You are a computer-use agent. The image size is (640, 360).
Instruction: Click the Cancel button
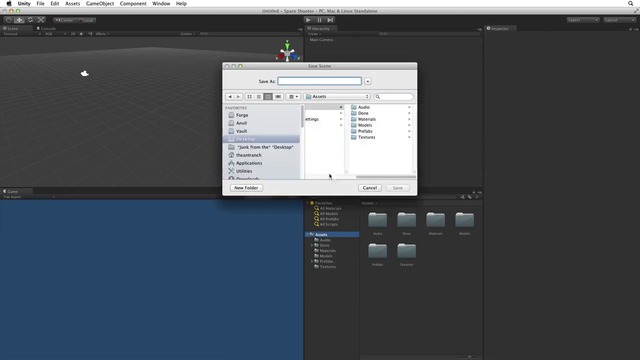[370, 188]
